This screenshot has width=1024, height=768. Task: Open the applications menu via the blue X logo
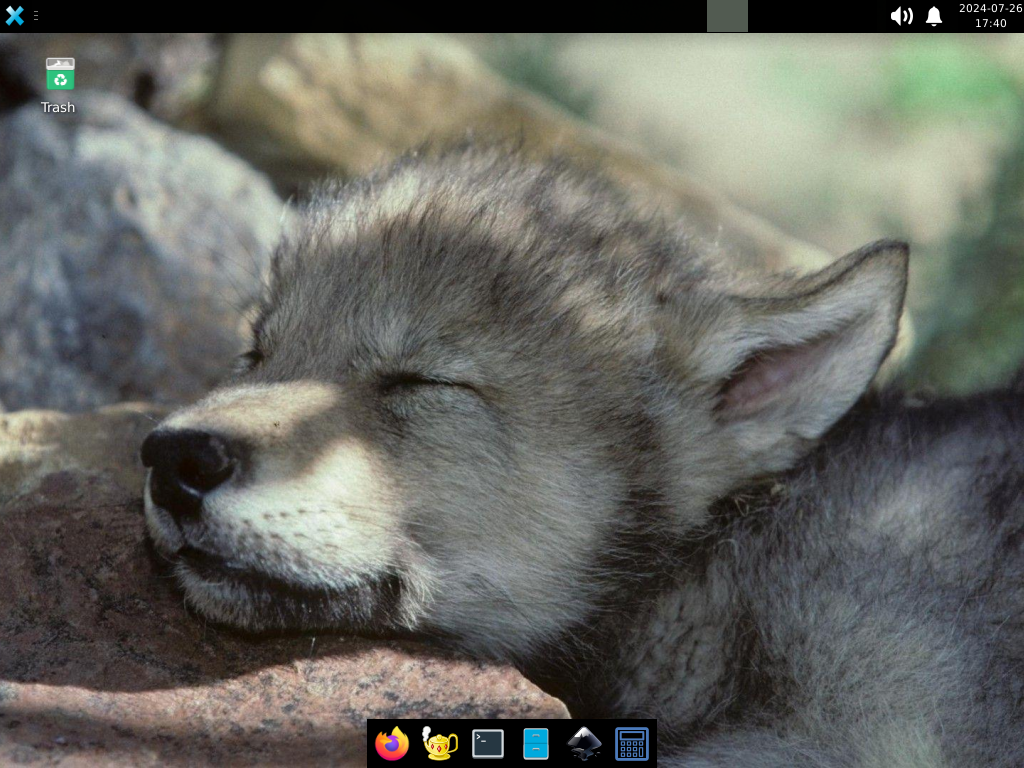(x=13, y=15)
